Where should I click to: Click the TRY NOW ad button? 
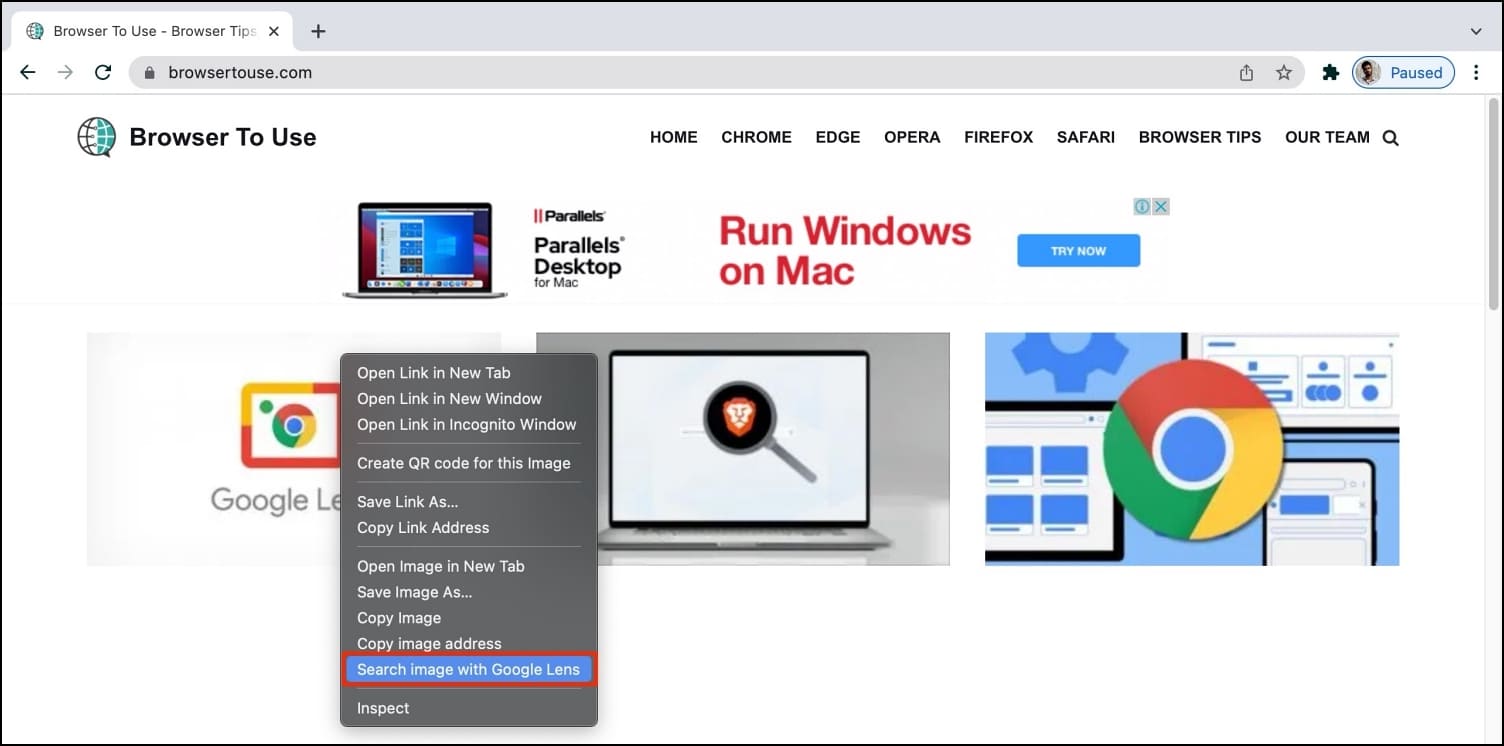[x=1078, y=251]
